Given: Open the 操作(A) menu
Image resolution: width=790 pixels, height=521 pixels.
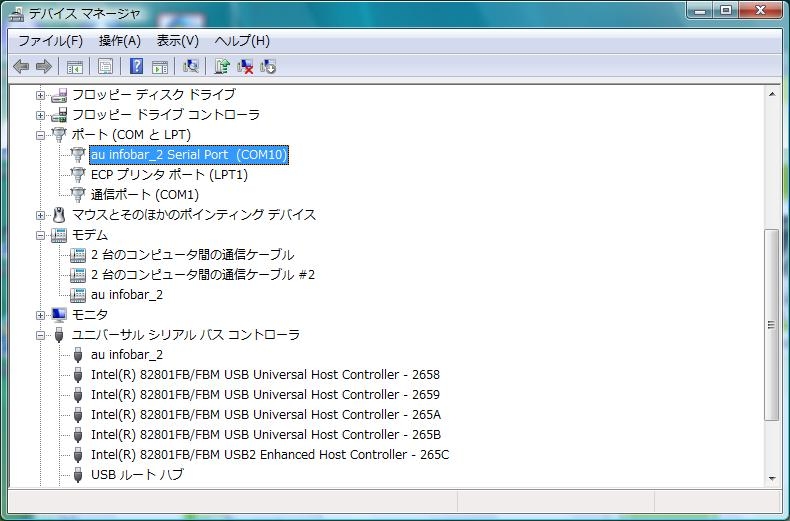Looking at the screenshot, I should coord(120,41).
